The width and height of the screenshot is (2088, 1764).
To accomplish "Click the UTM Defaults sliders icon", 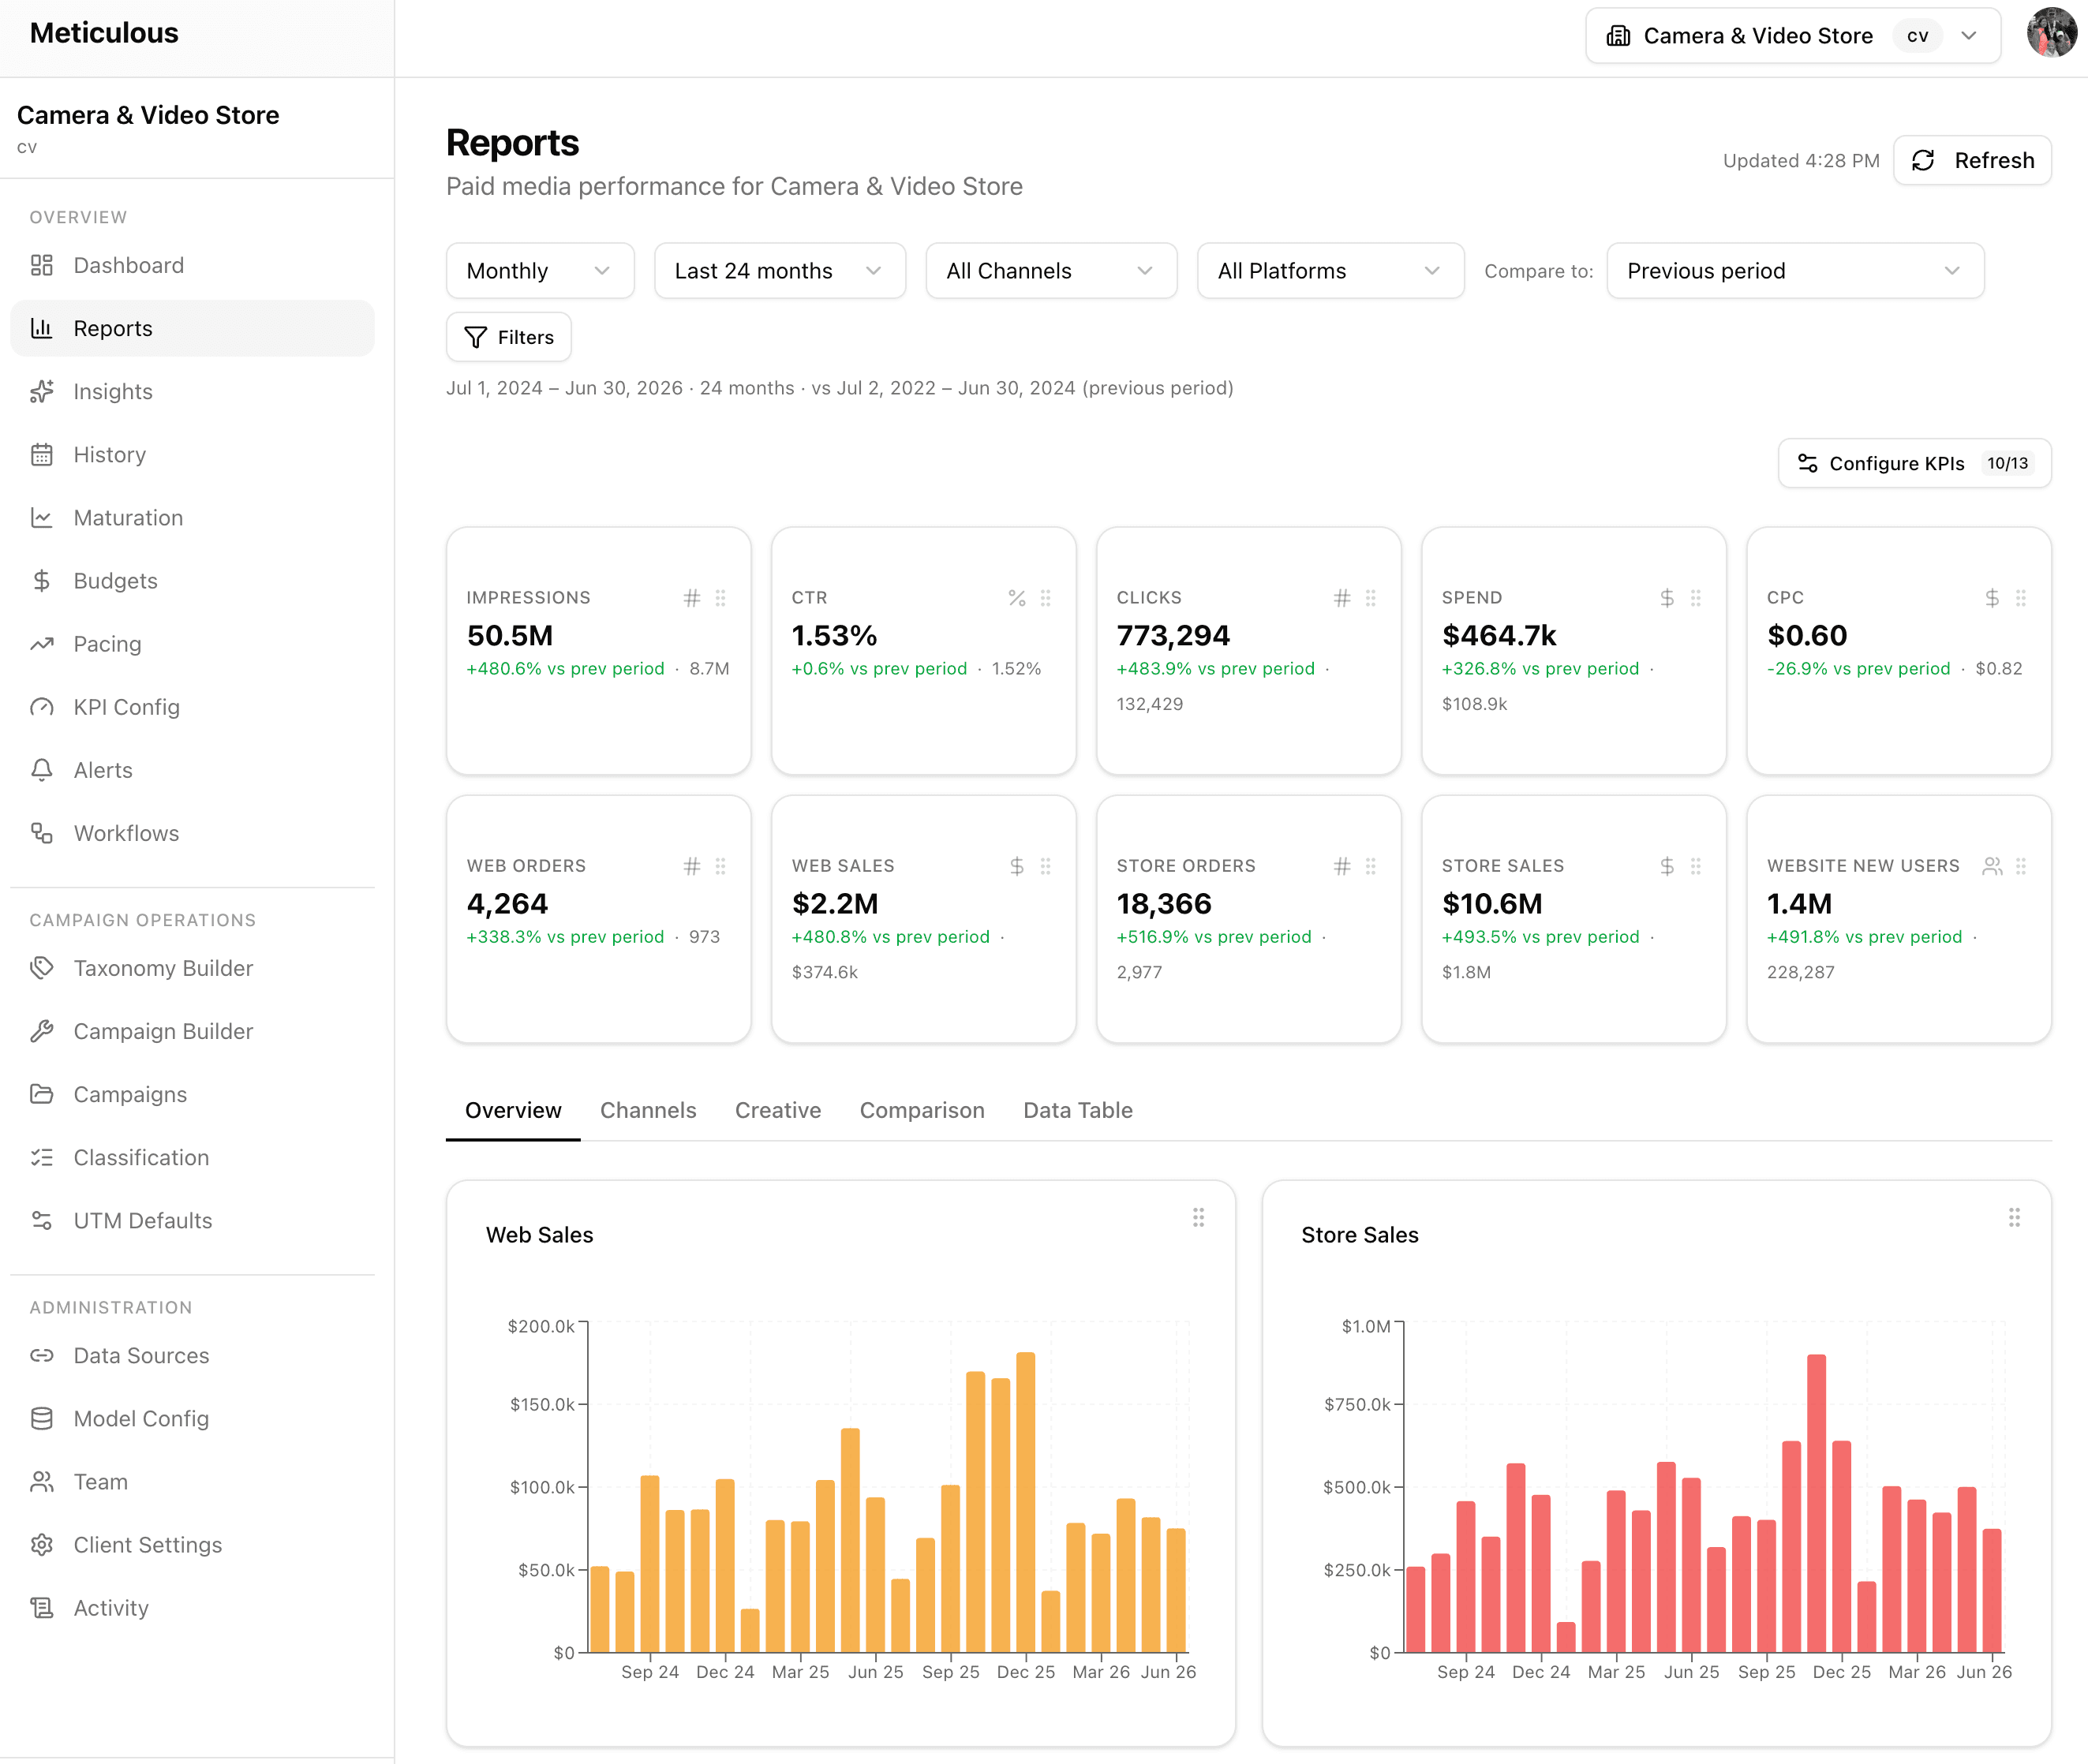I will click(42, 1220).
